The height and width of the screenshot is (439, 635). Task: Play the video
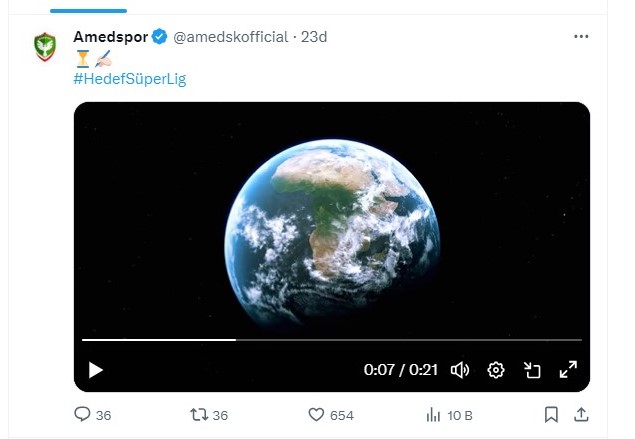pyautogui.click(x=96, y=370)
